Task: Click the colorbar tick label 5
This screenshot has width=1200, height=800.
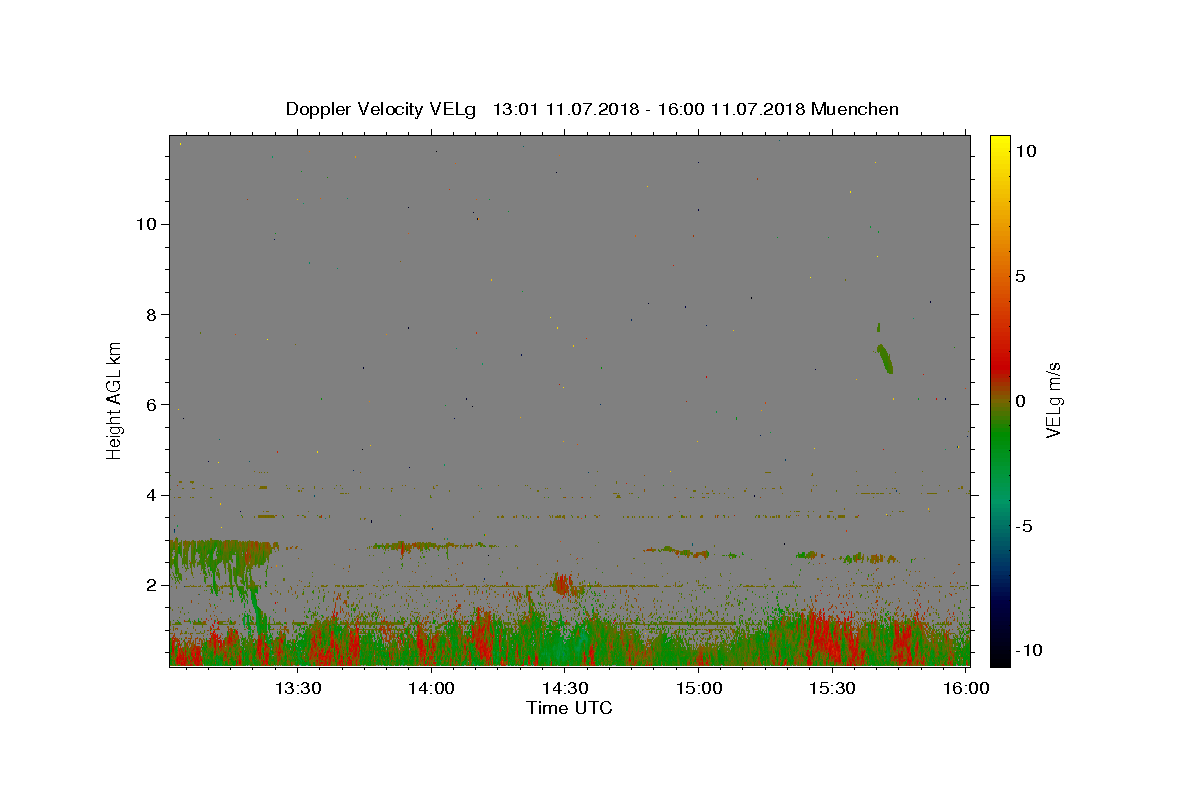Action: click(x=1020, y=275)
